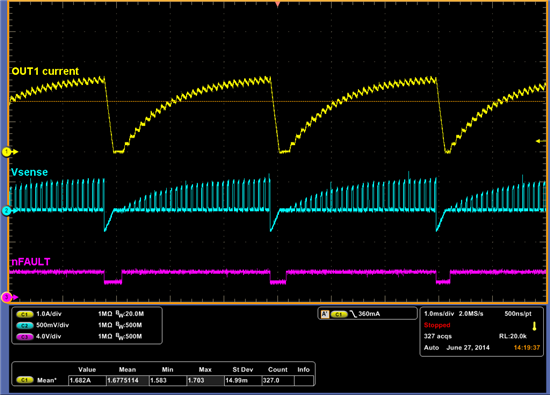Select the C1 badge for 1.0A/div
The width and height of the screenshot is (550, 395).
pyautogui.click(x=25, y=314)
